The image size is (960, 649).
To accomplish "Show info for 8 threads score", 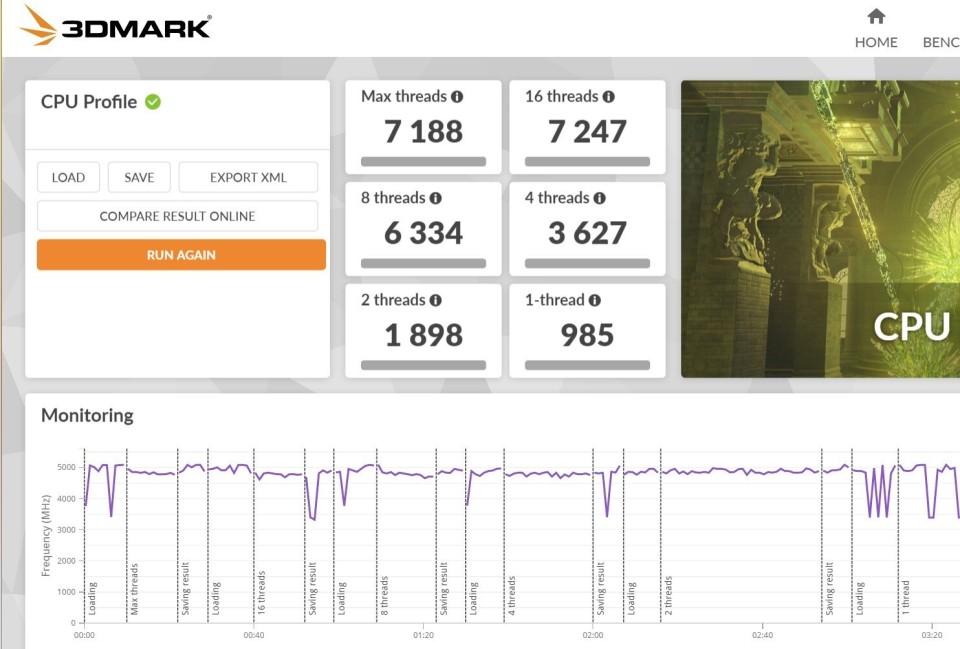I will pos(435,198).
